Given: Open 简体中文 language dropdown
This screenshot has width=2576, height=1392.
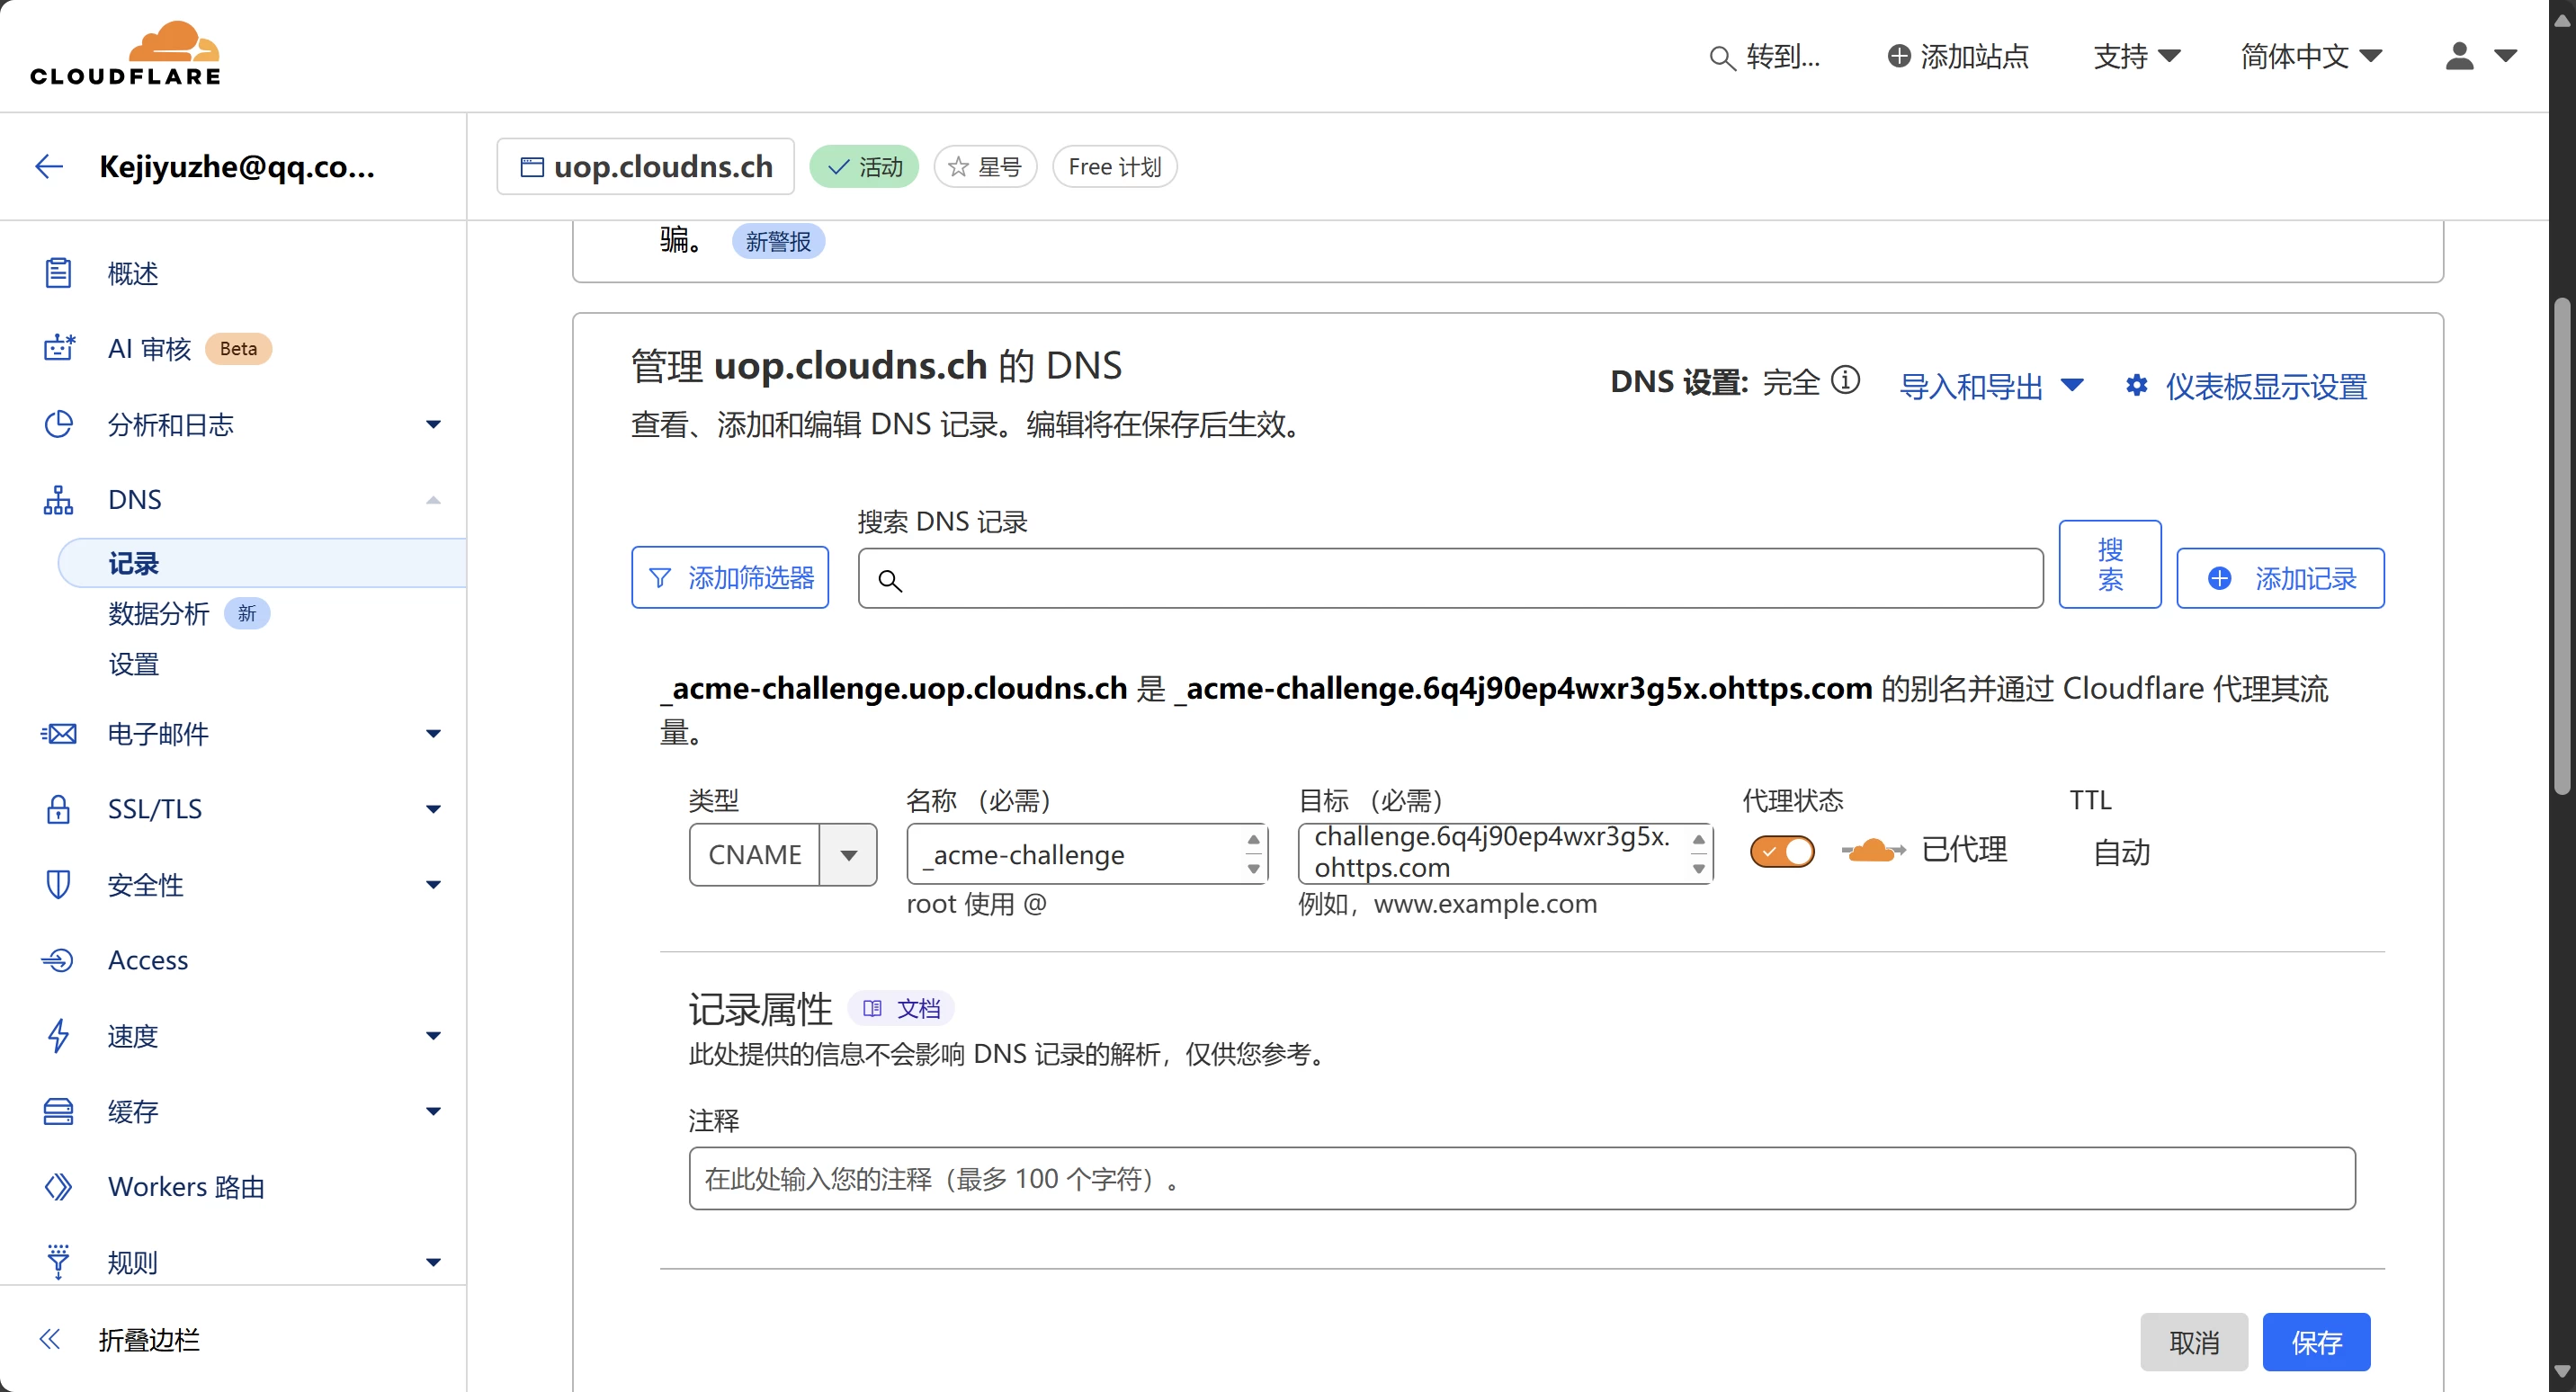Looking at the screenshot, I should [2310, 56].
